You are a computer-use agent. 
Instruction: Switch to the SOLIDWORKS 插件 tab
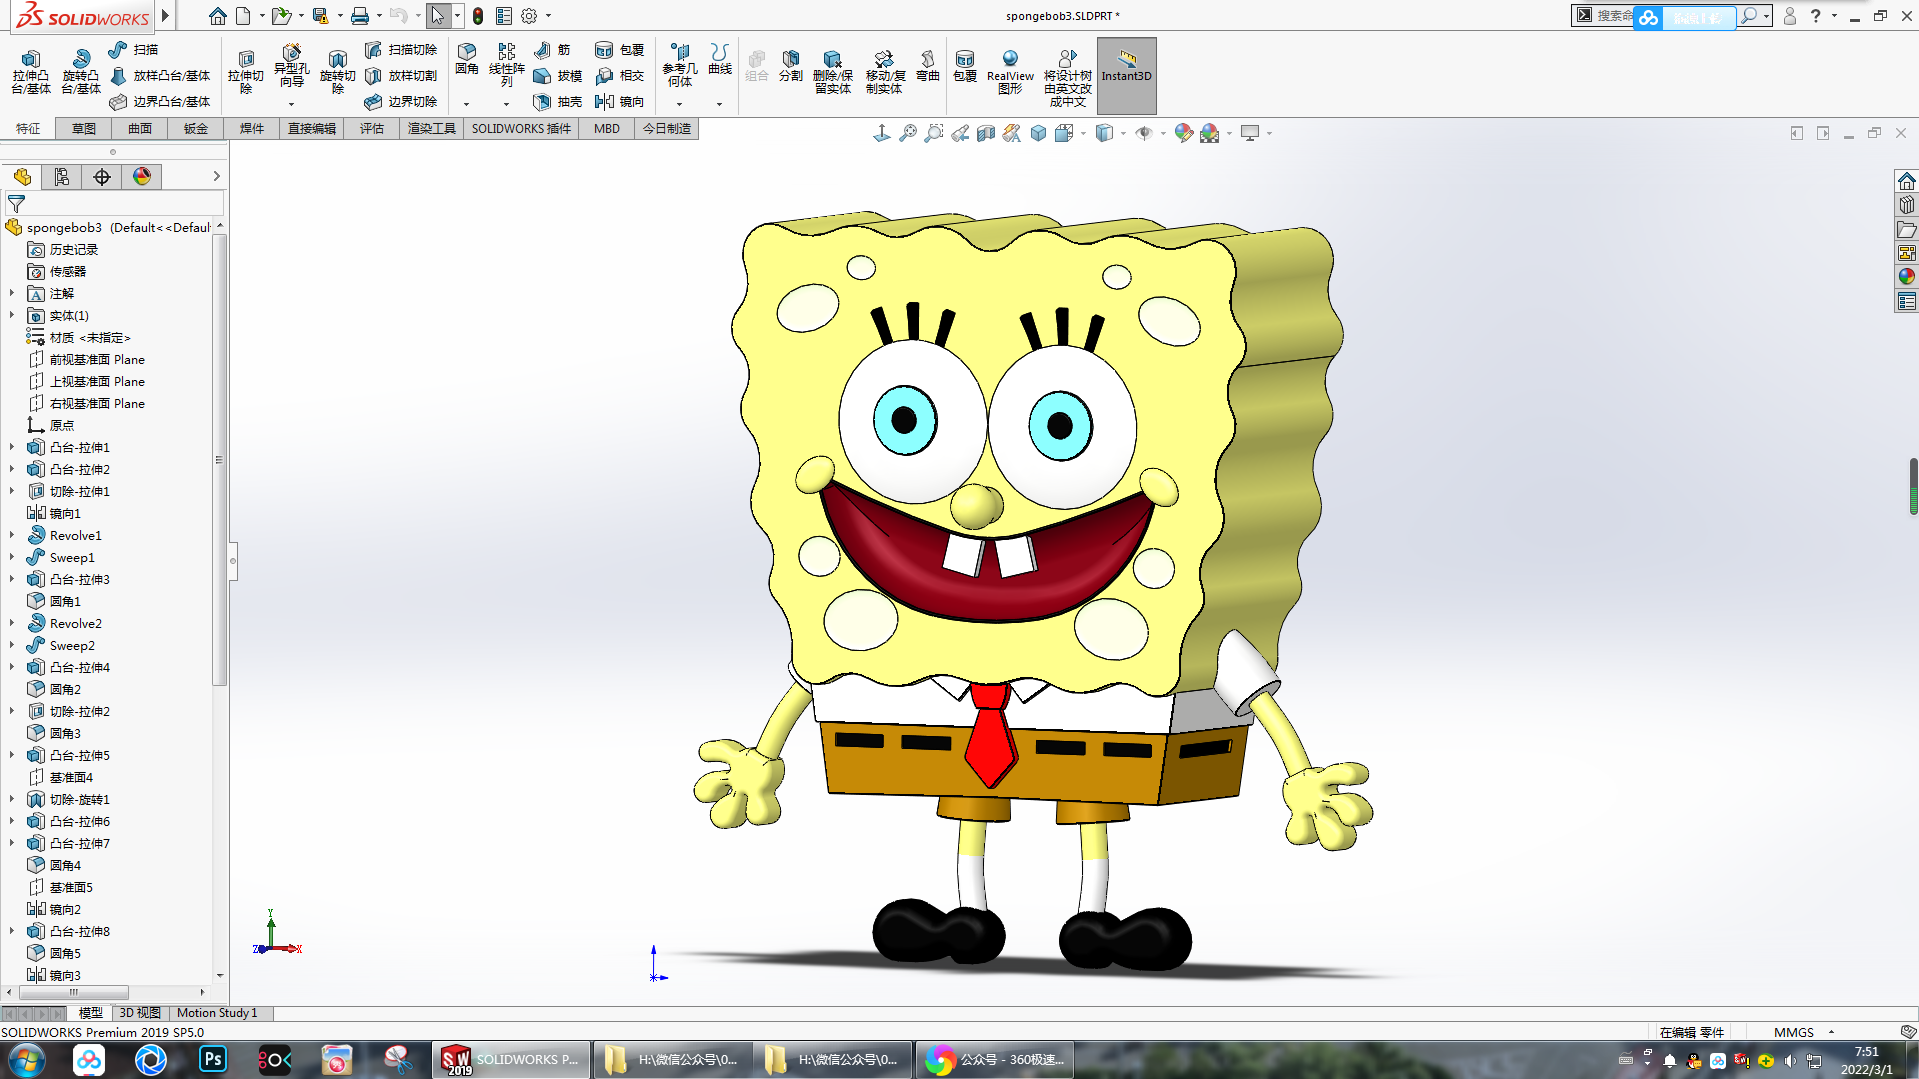521,129
